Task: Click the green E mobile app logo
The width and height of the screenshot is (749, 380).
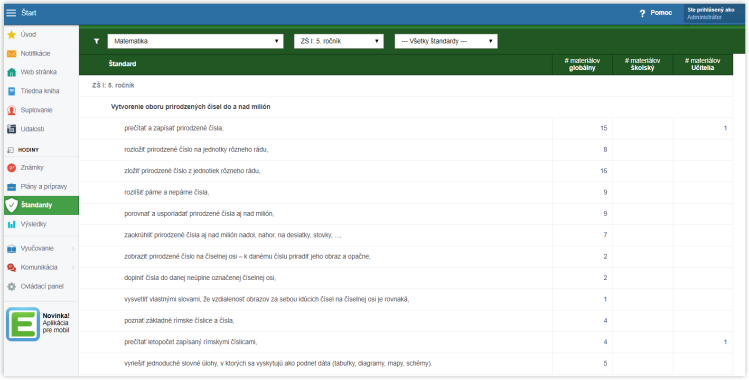Action: click(22, 324)
